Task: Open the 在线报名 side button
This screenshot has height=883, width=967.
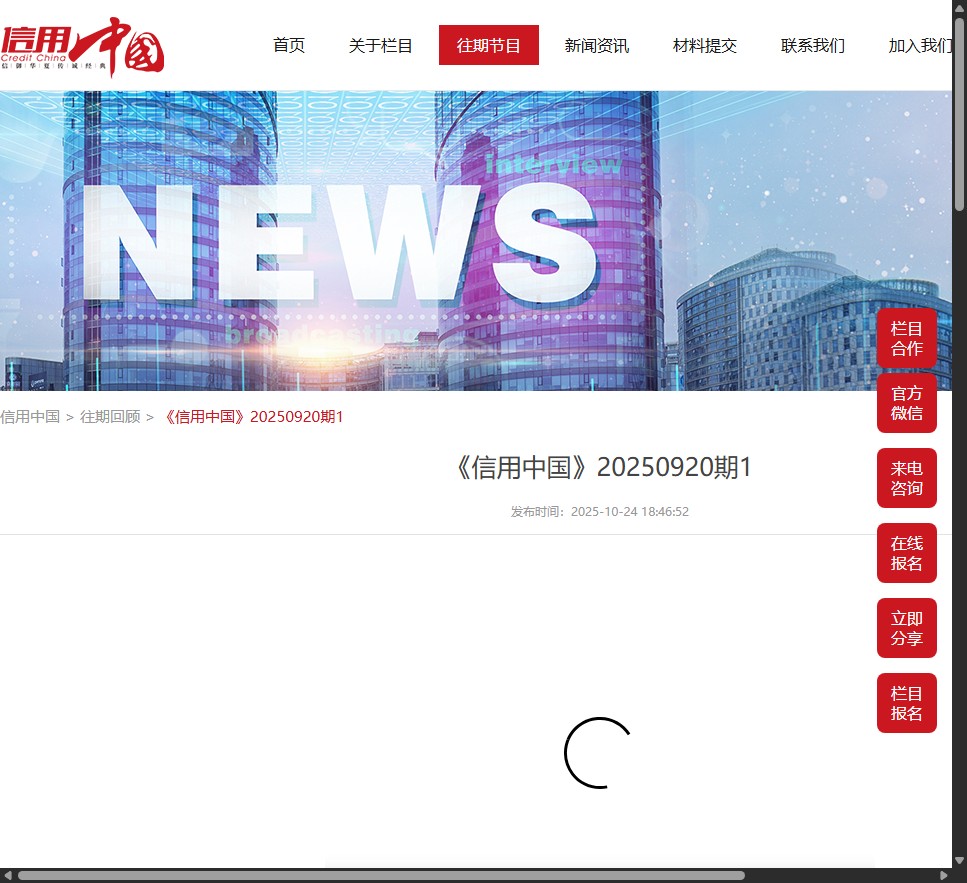Action: (x=907, y=553)
